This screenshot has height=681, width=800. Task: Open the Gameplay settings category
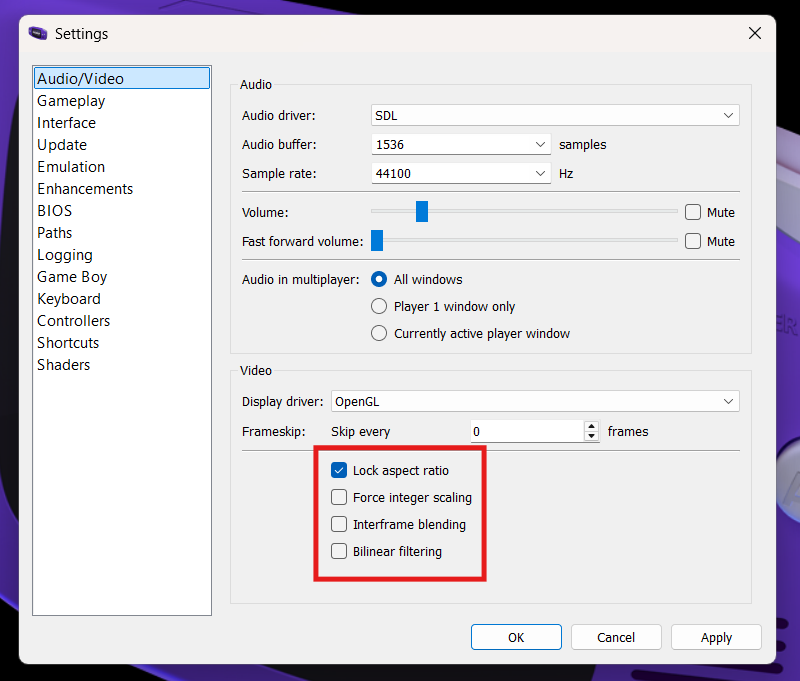122,101
